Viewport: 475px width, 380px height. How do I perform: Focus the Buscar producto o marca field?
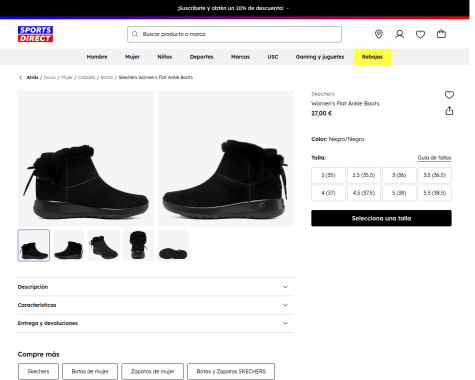click(x=234, y=34)
